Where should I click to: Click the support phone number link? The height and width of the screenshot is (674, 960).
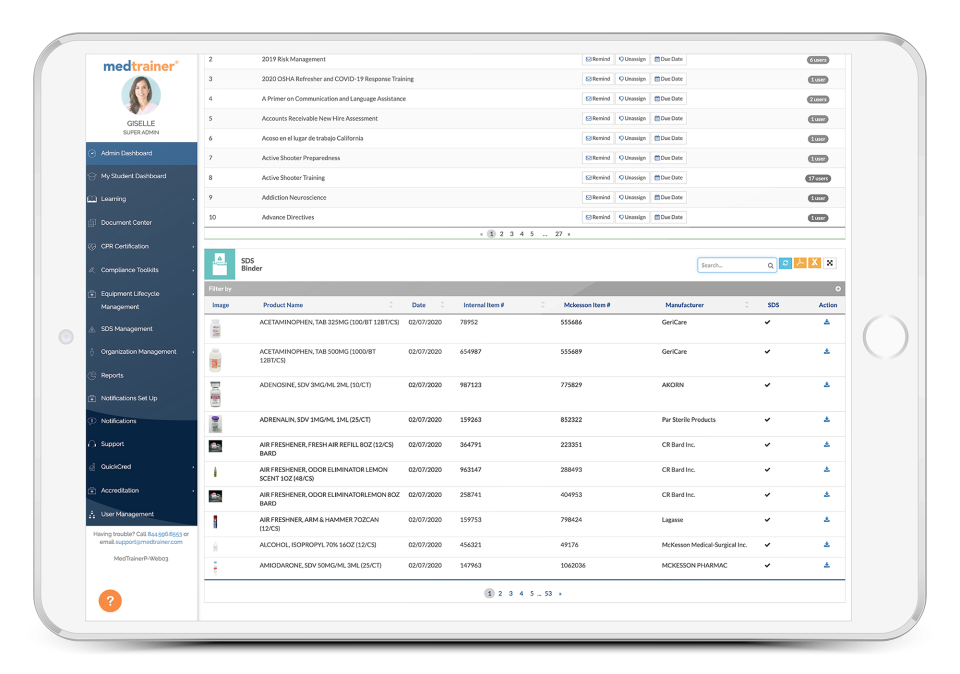165,534
